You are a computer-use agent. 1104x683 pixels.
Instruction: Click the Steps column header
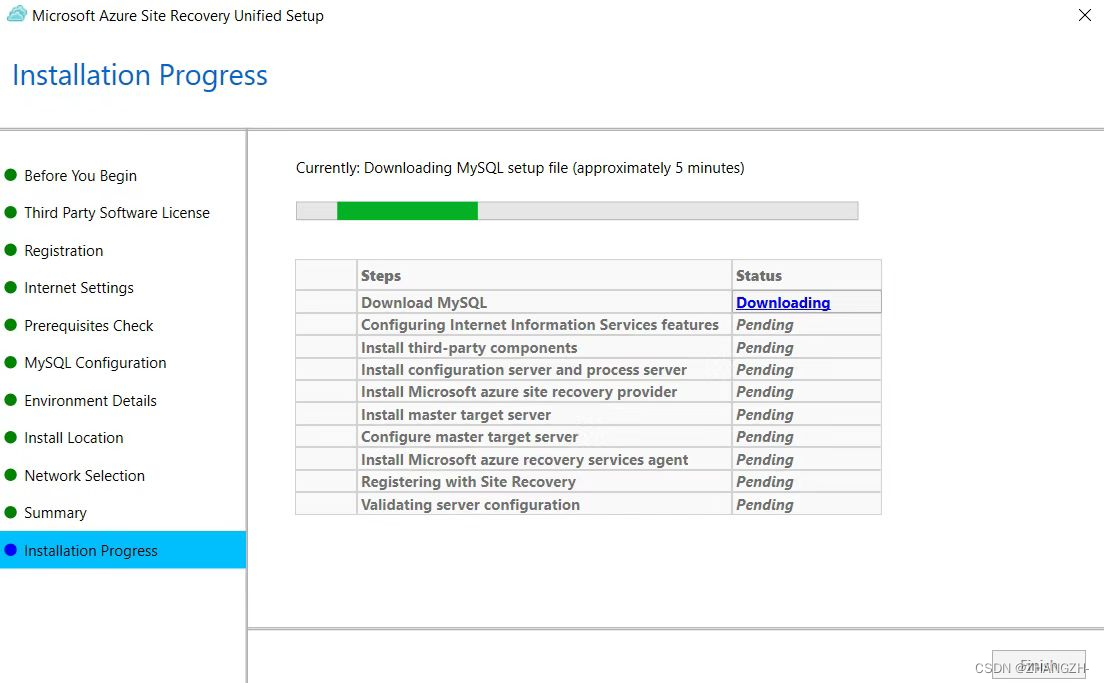coord(544,275)
